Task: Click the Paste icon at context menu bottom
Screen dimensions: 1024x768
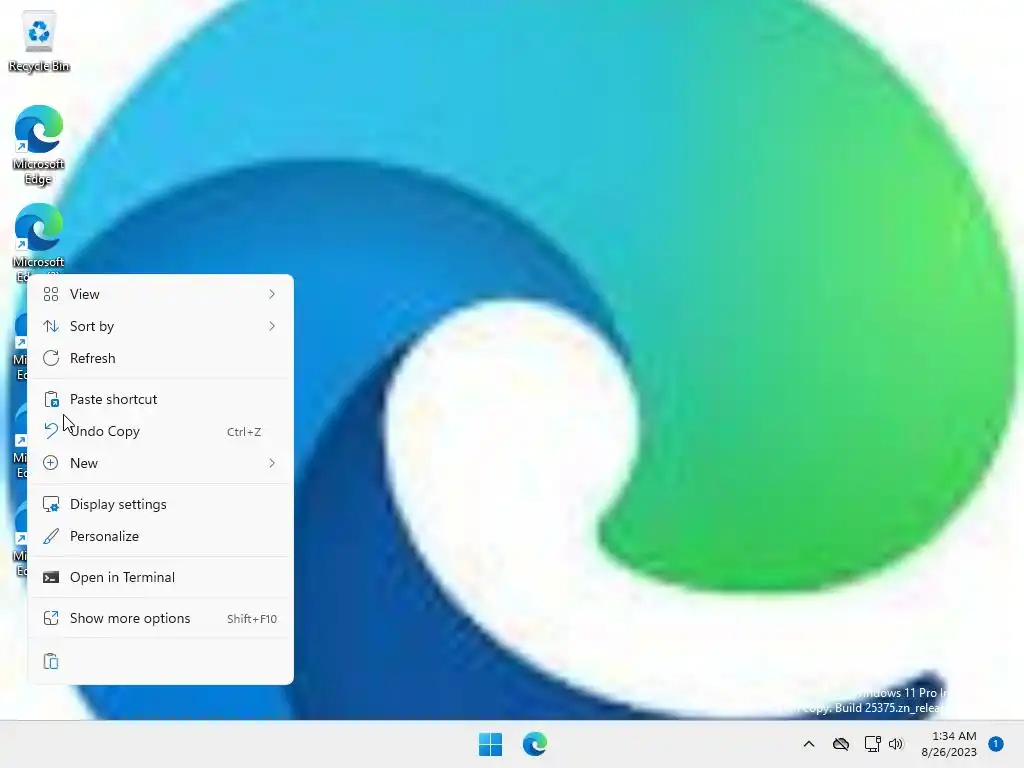Action: point(51,662)
